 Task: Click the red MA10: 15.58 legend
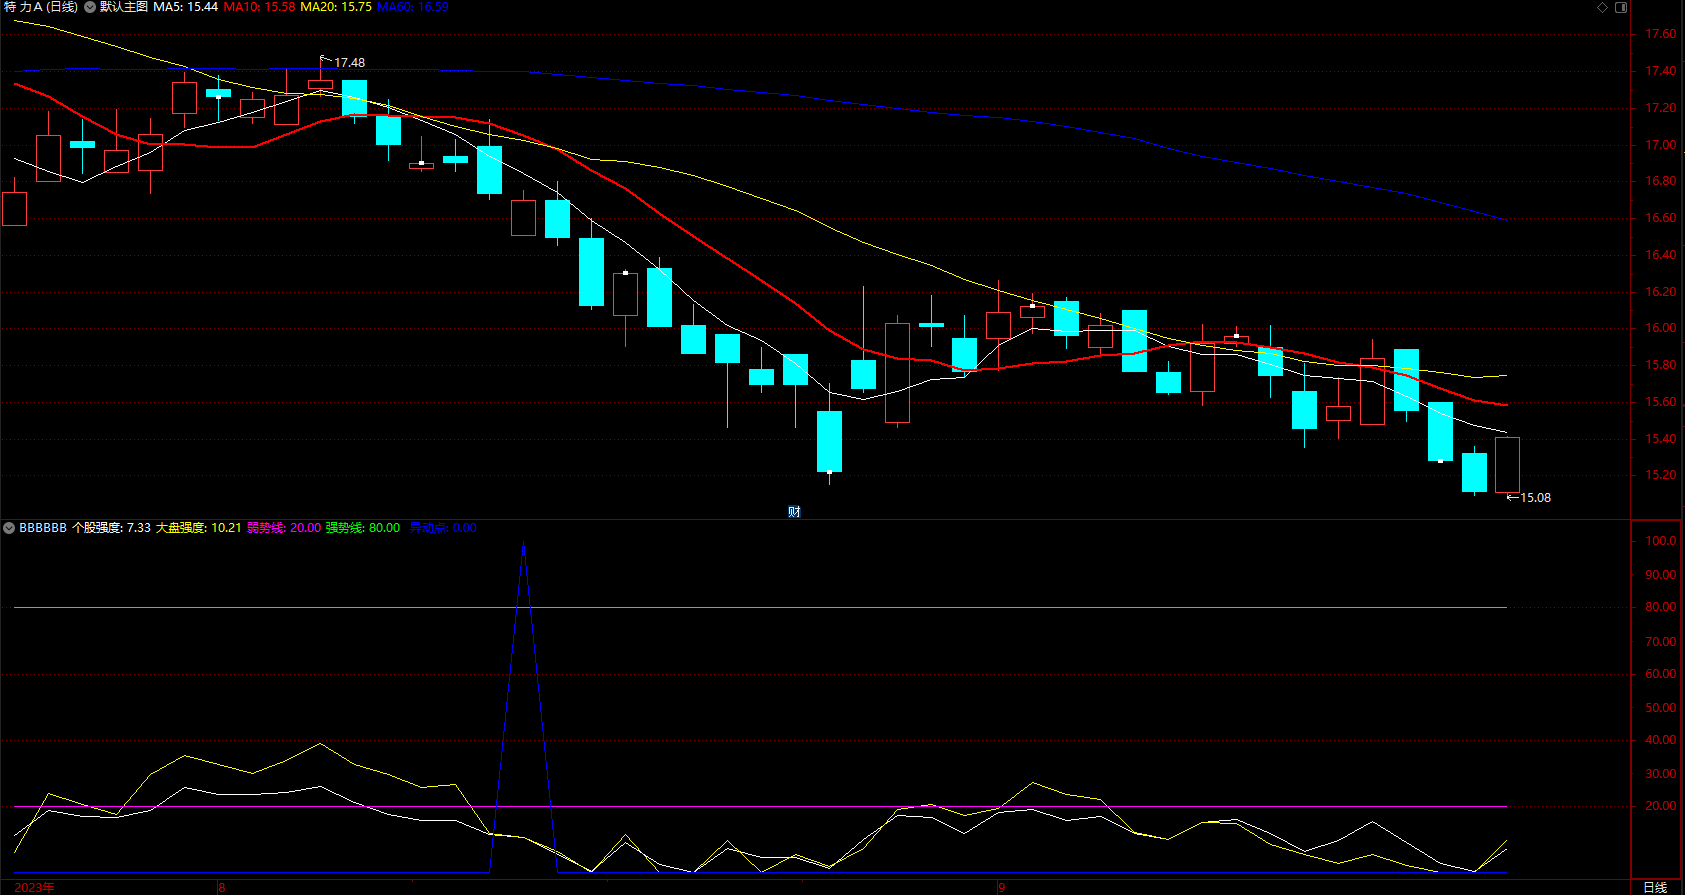(259, 7)
